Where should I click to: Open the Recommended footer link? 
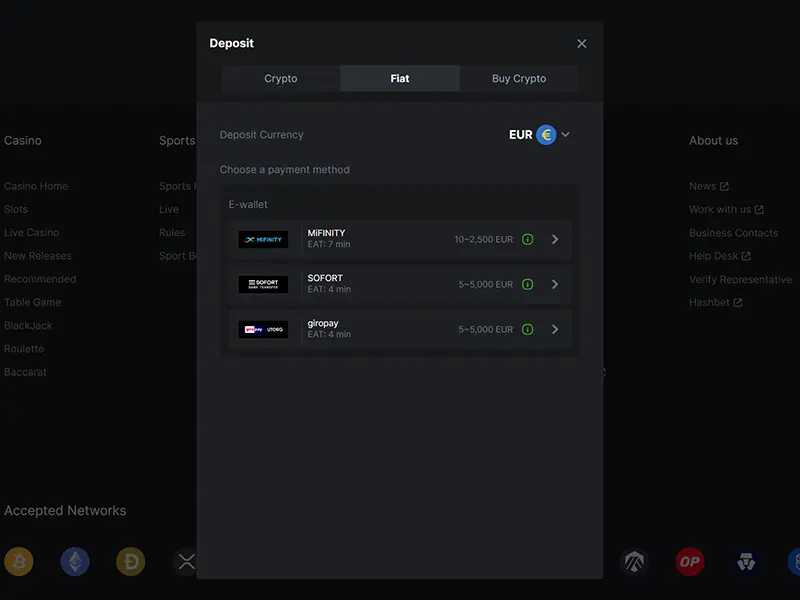tap(40, 279)
